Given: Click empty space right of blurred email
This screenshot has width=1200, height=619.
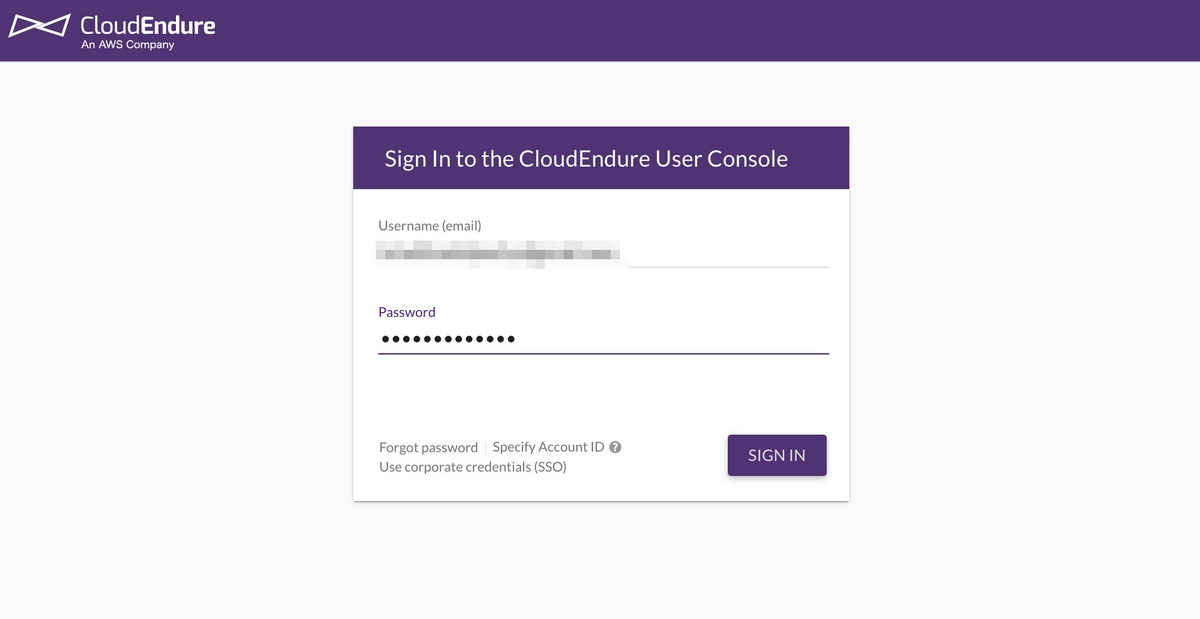Looking at the screenshot, I should click(728, 252).
